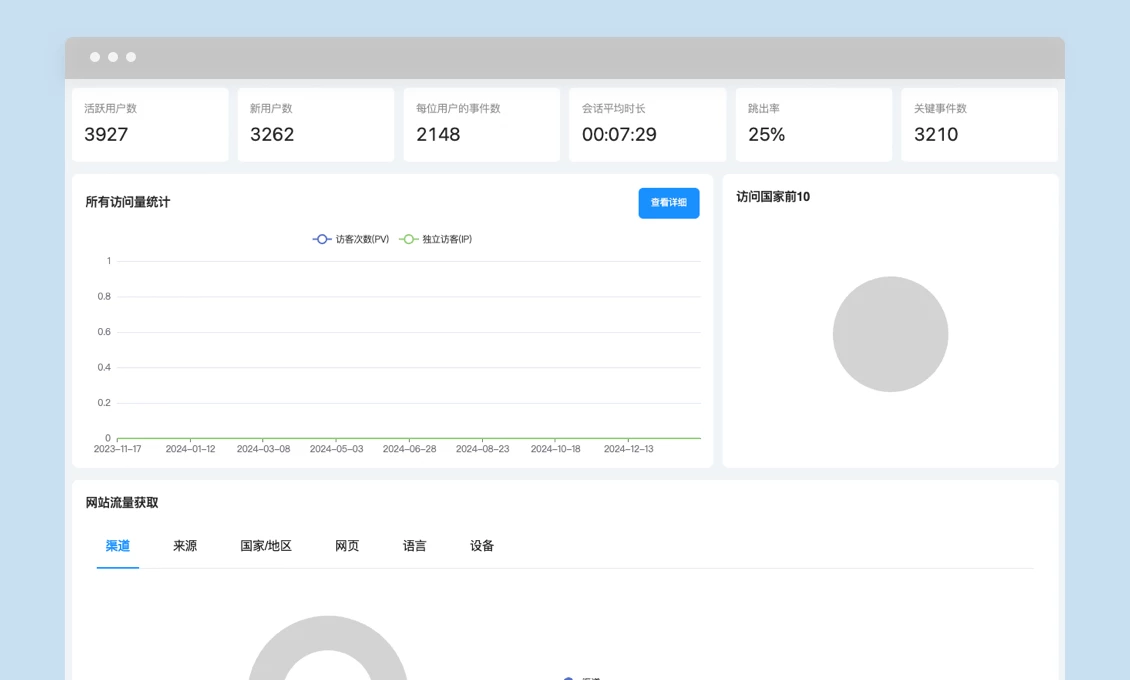Open the 设备 tab
The image size is (1130, 680).
[482, 546]
